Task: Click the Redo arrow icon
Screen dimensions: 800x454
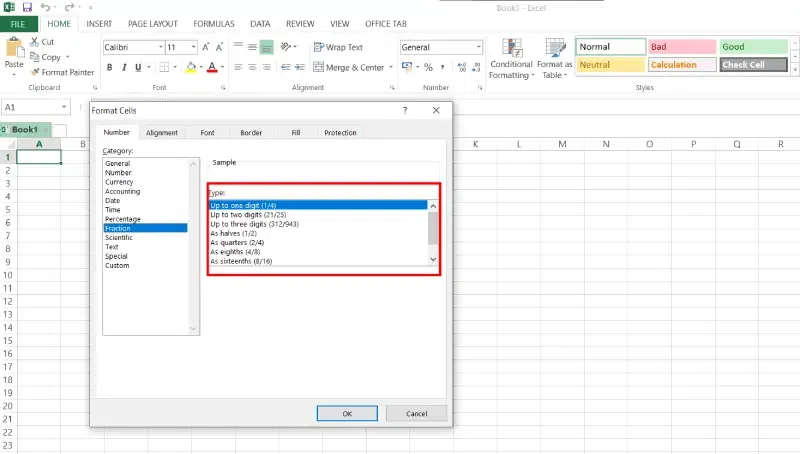Action: pos(69,7)
